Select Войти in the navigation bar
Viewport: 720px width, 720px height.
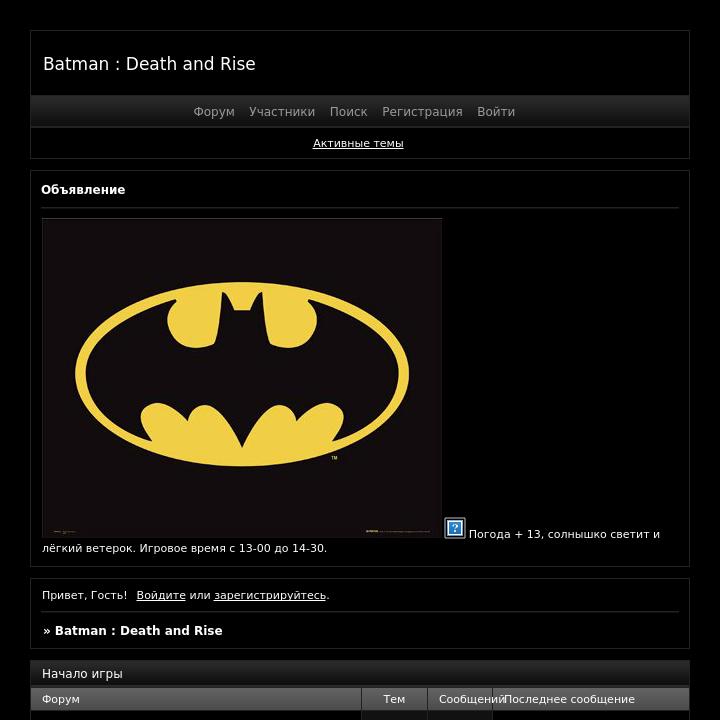(x=496, y=112)
